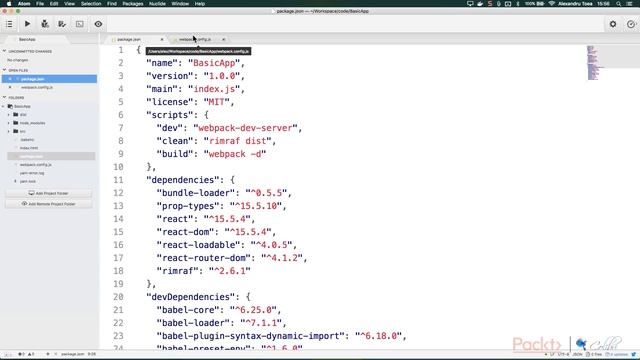Select the BasicApp file tree tab

pos(27,40)
